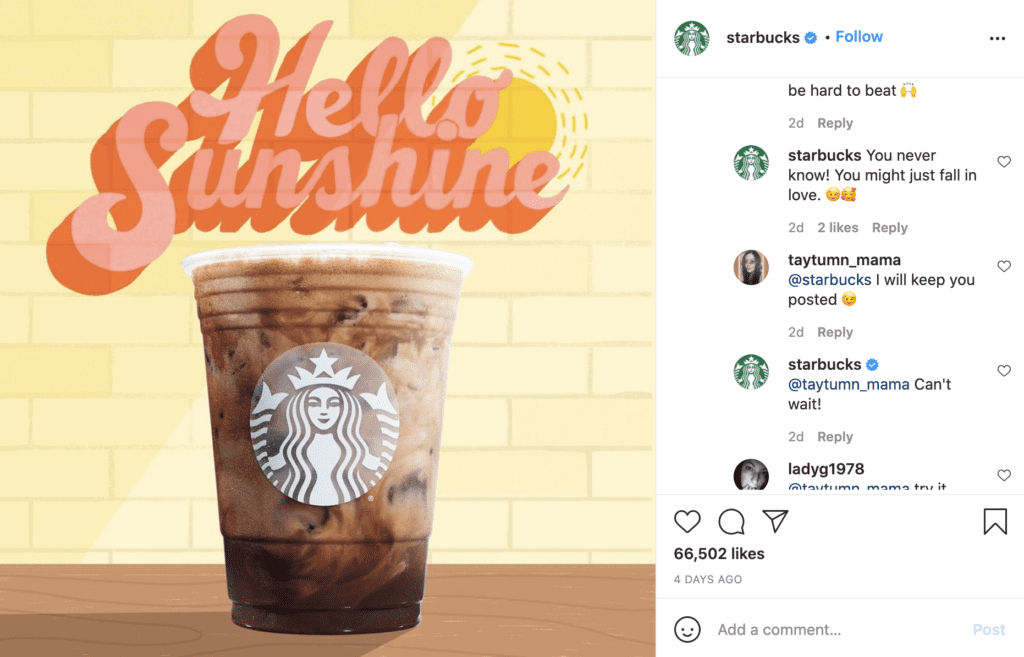Viewport: 1024px width, 657px height.
Task: Like starbucks comment 'You might just fall in love'
Action: click(x=1004, y=161)
